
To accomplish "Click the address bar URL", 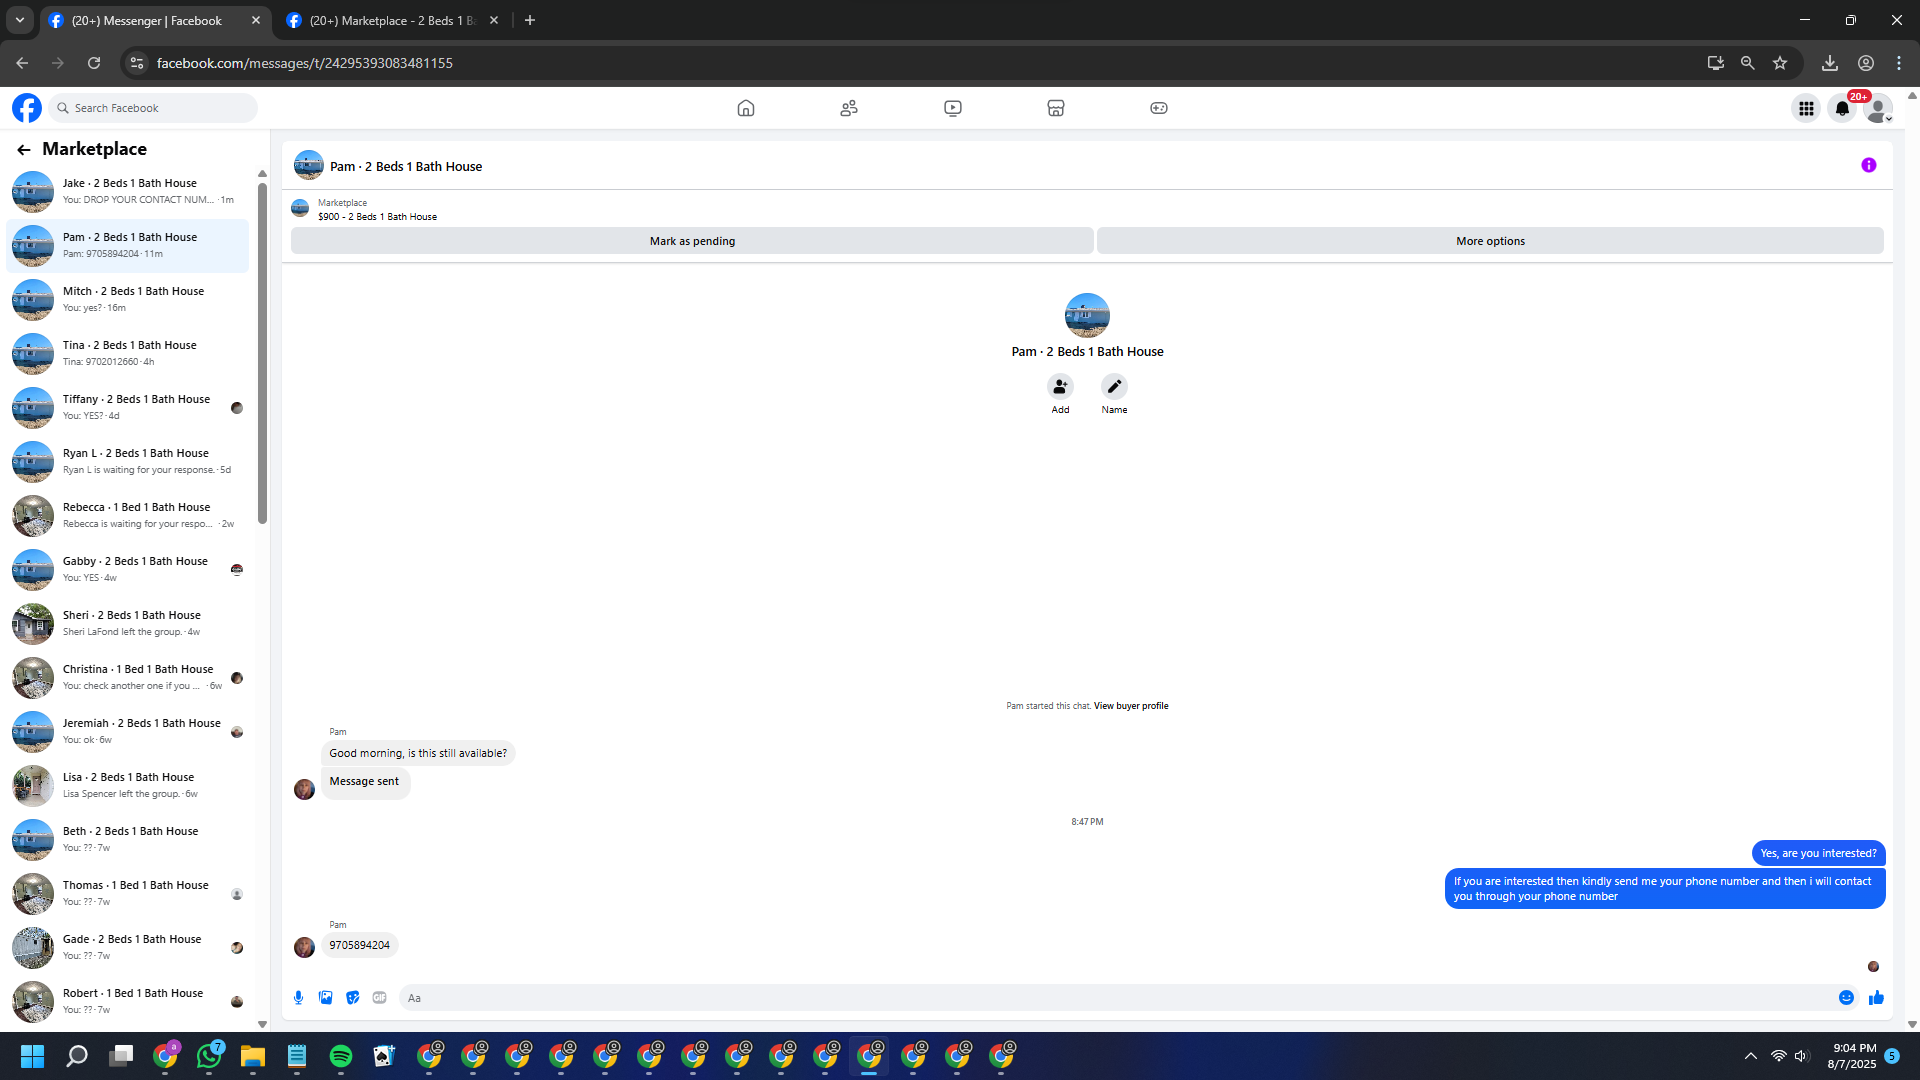I will tap(304, 63).
